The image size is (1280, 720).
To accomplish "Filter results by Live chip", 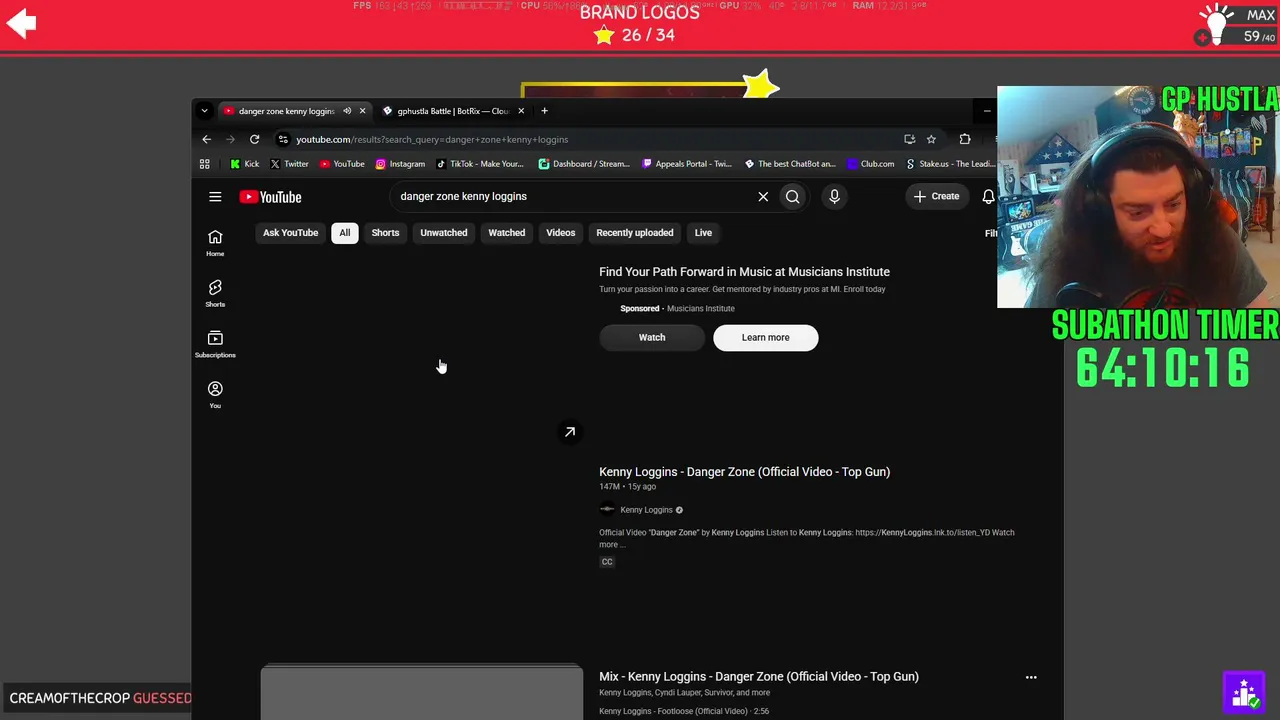I will click(703, 233).
